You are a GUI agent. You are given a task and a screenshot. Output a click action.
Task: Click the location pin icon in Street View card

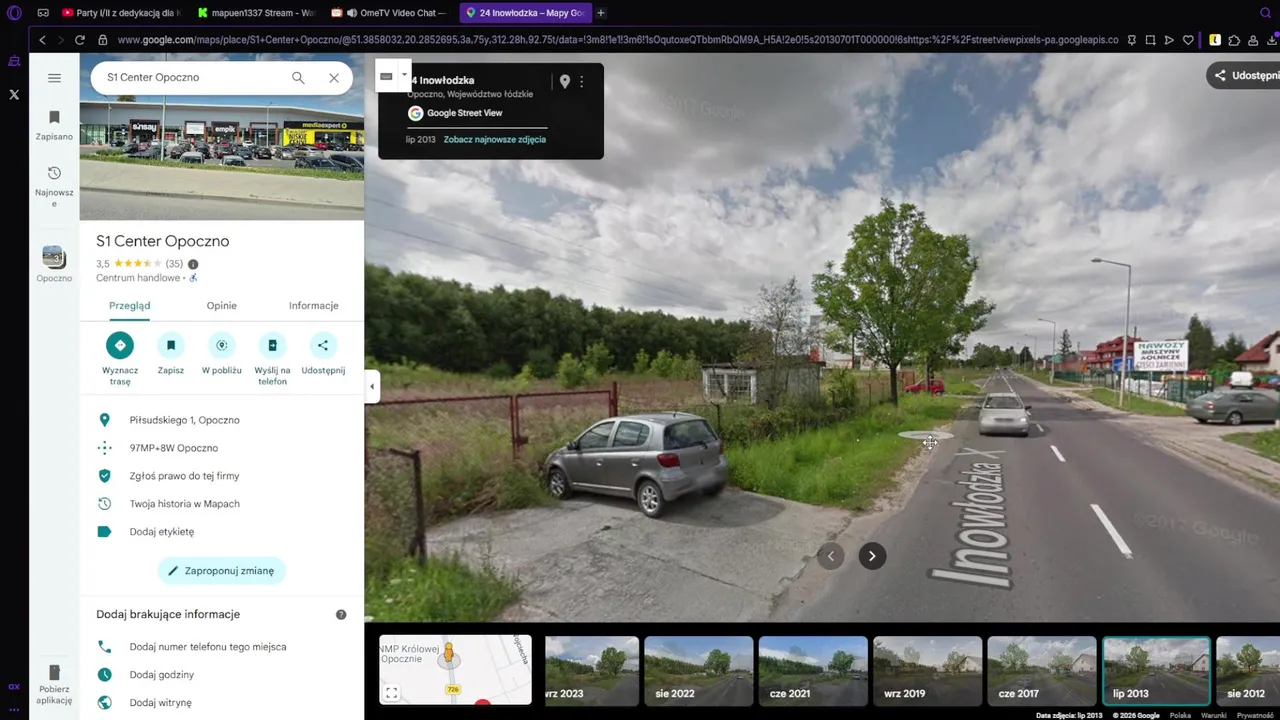(564, 81)
